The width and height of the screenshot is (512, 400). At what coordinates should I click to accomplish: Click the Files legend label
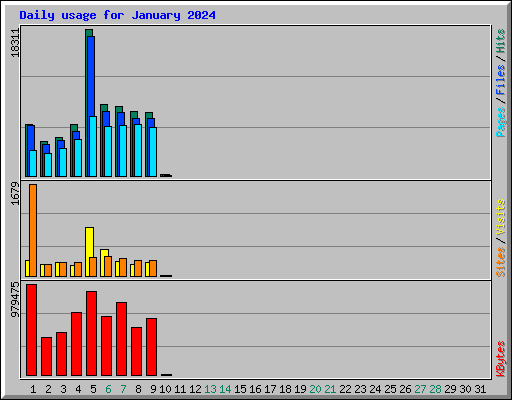tap(501, 79)
